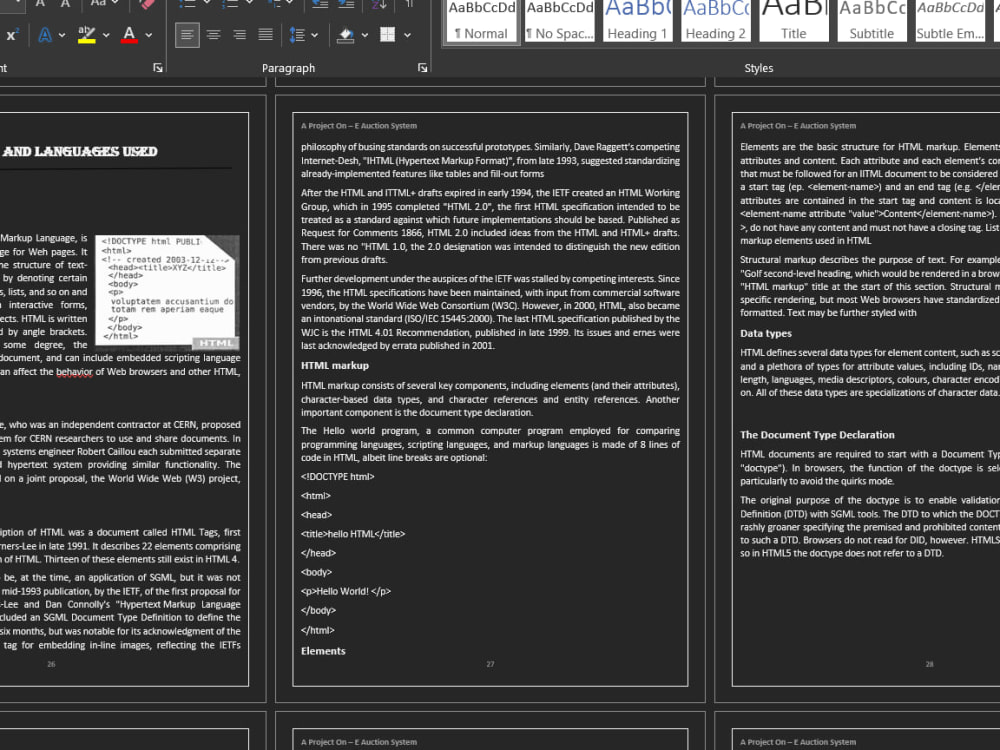The width and height of the screenshot is (1000, 750).
Task: Expand Line Spacing dropdown arrow
Action: click(x=314, y=35)
